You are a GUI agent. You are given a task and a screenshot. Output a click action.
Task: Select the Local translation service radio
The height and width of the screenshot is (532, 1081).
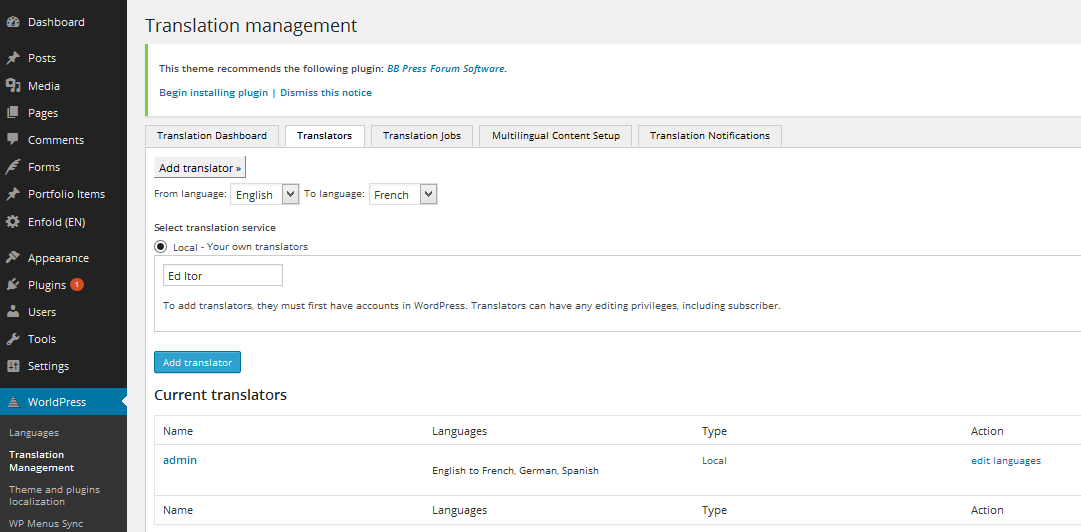(161, 246)
